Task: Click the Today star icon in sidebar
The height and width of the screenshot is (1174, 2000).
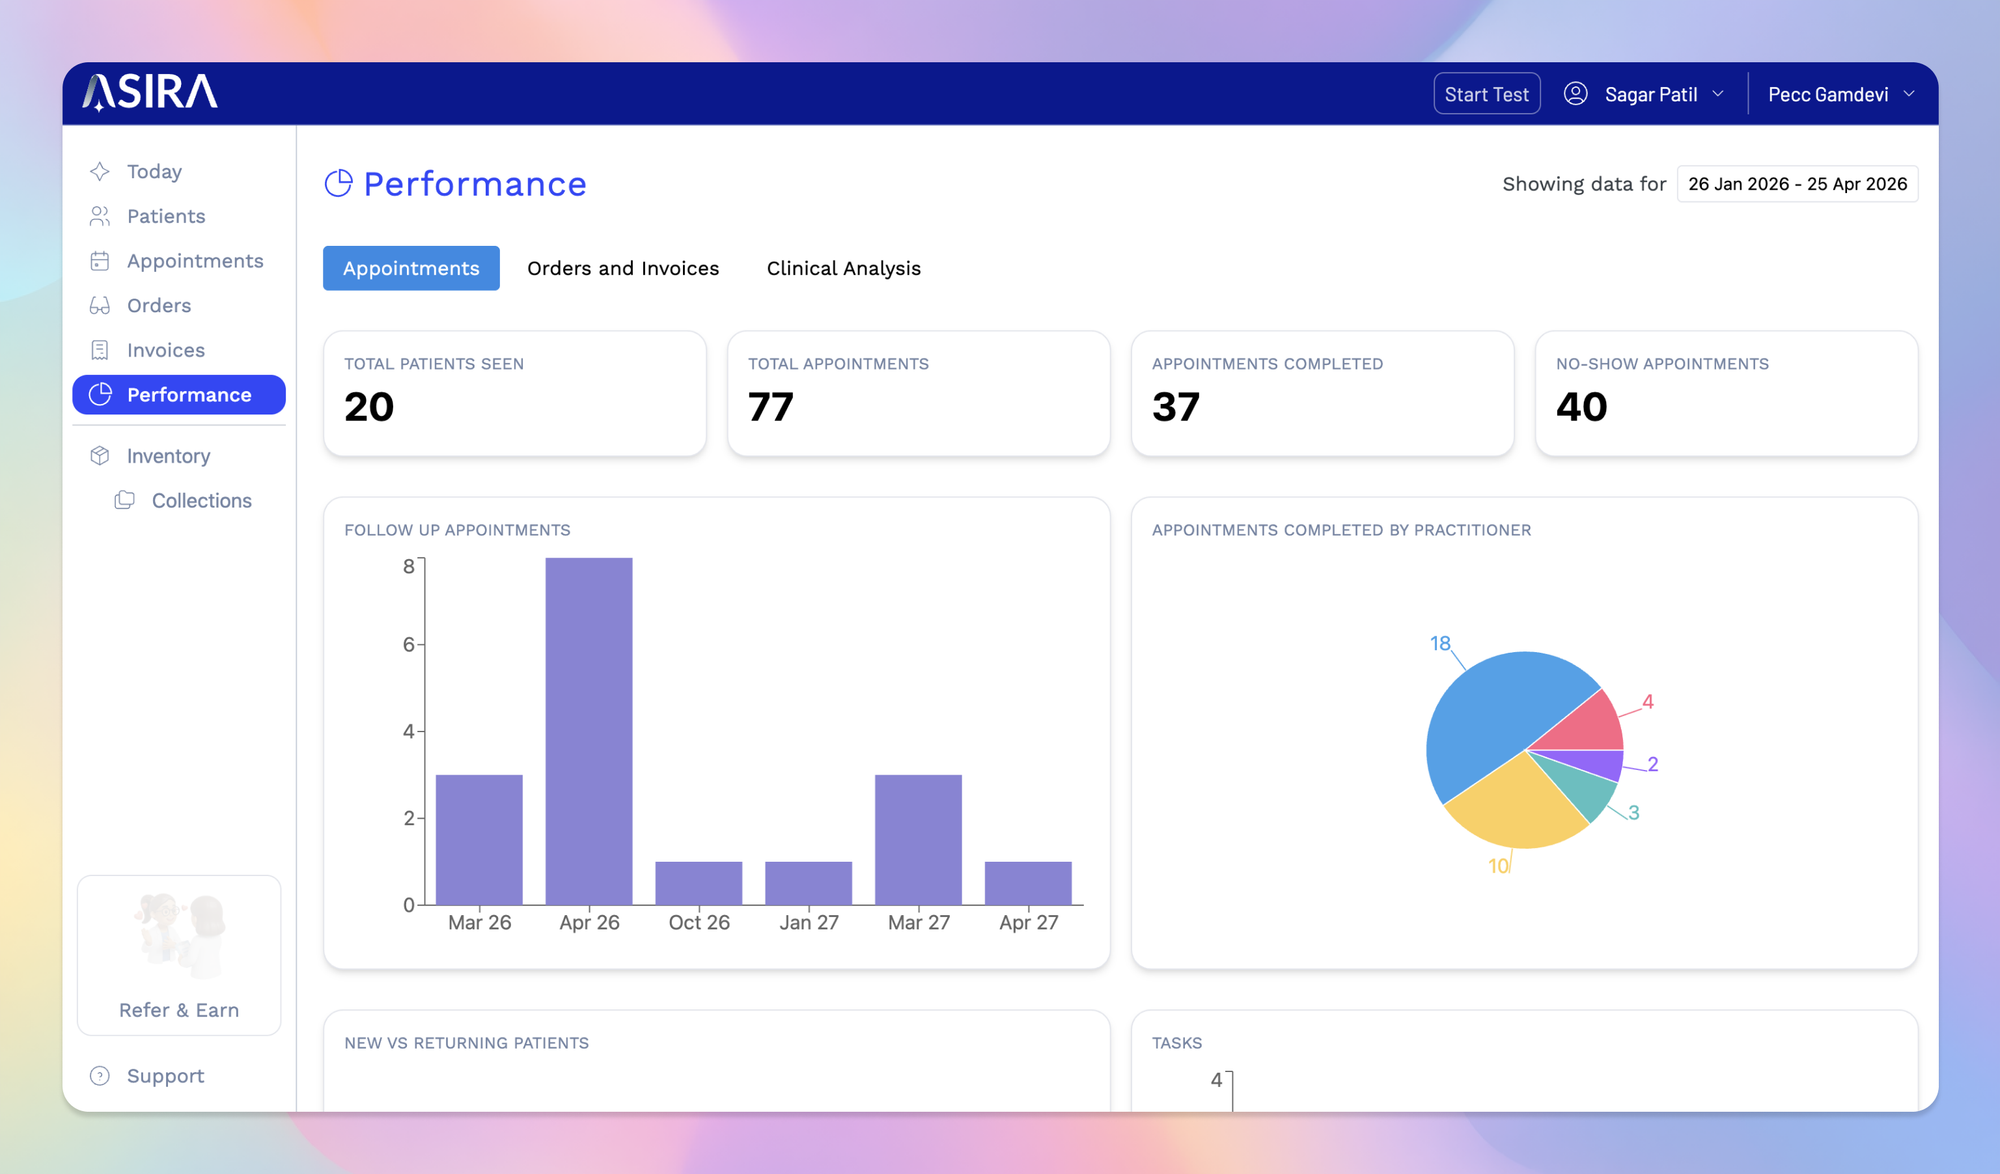Action: point(100,172)
